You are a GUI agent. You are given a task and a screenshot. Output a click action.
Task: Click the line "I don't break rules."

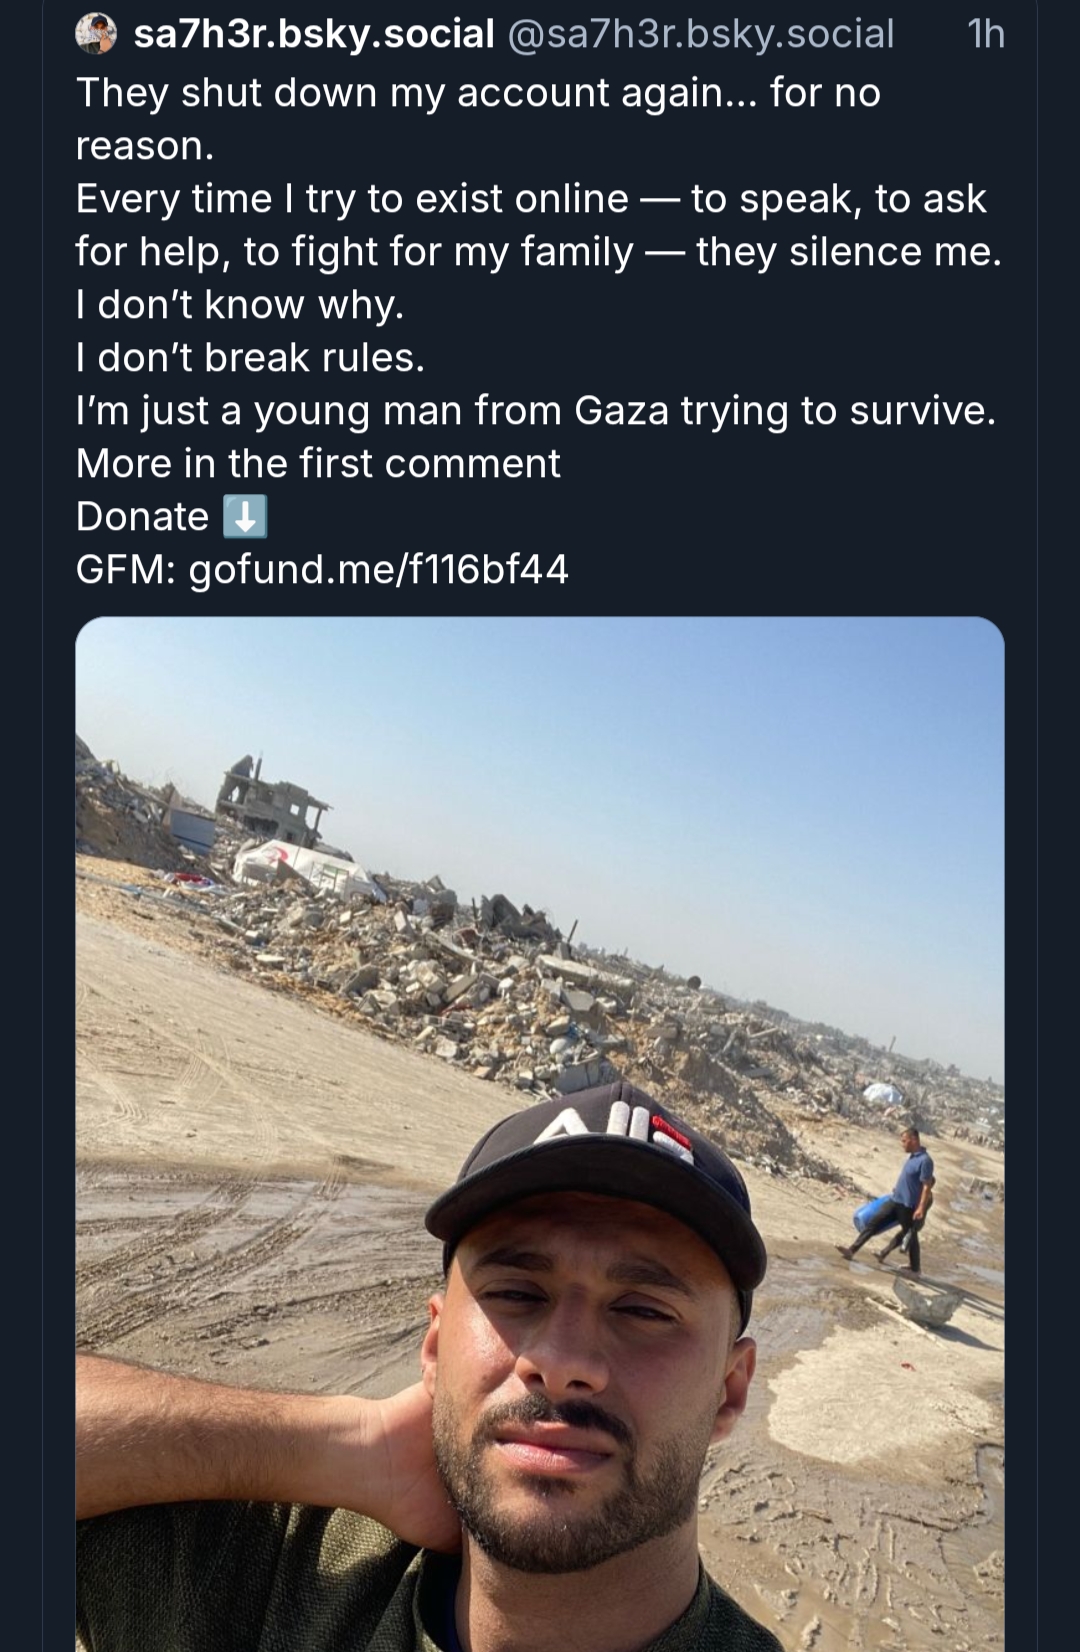tap(250, 358)
